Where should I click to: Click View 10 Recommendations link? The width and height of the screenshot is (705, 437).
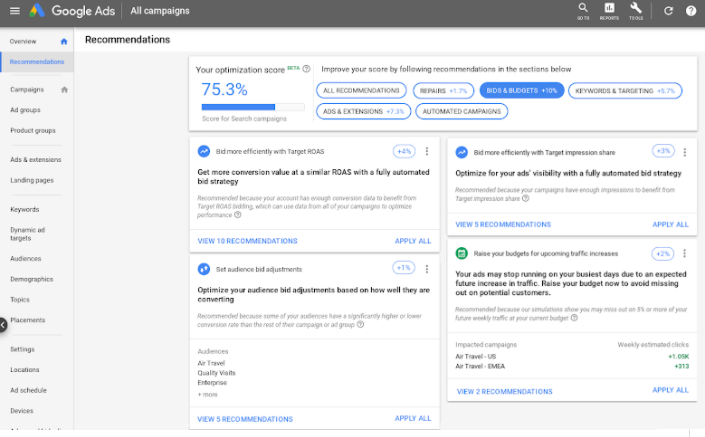(x=247, y=241)
